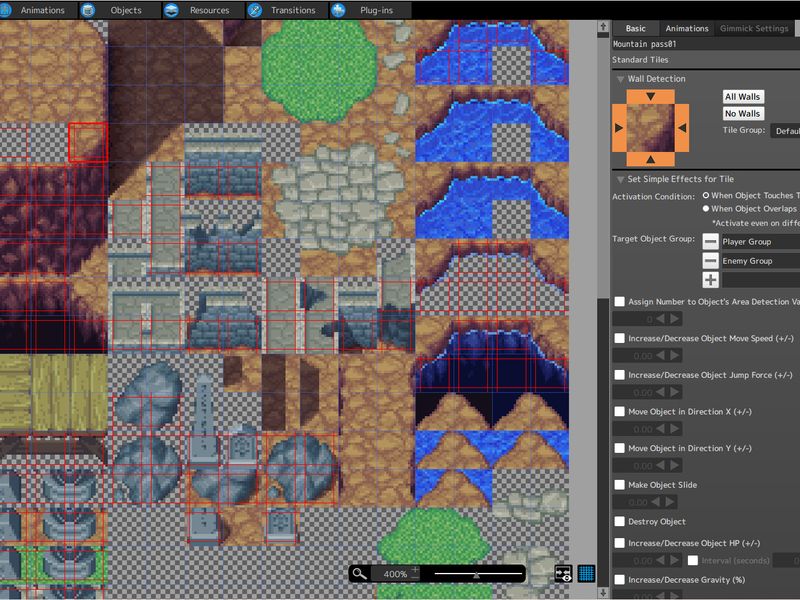The width and height of the screenshot is (800, 600).
Task: Click the No Walls button
Action: coord(743,114)
